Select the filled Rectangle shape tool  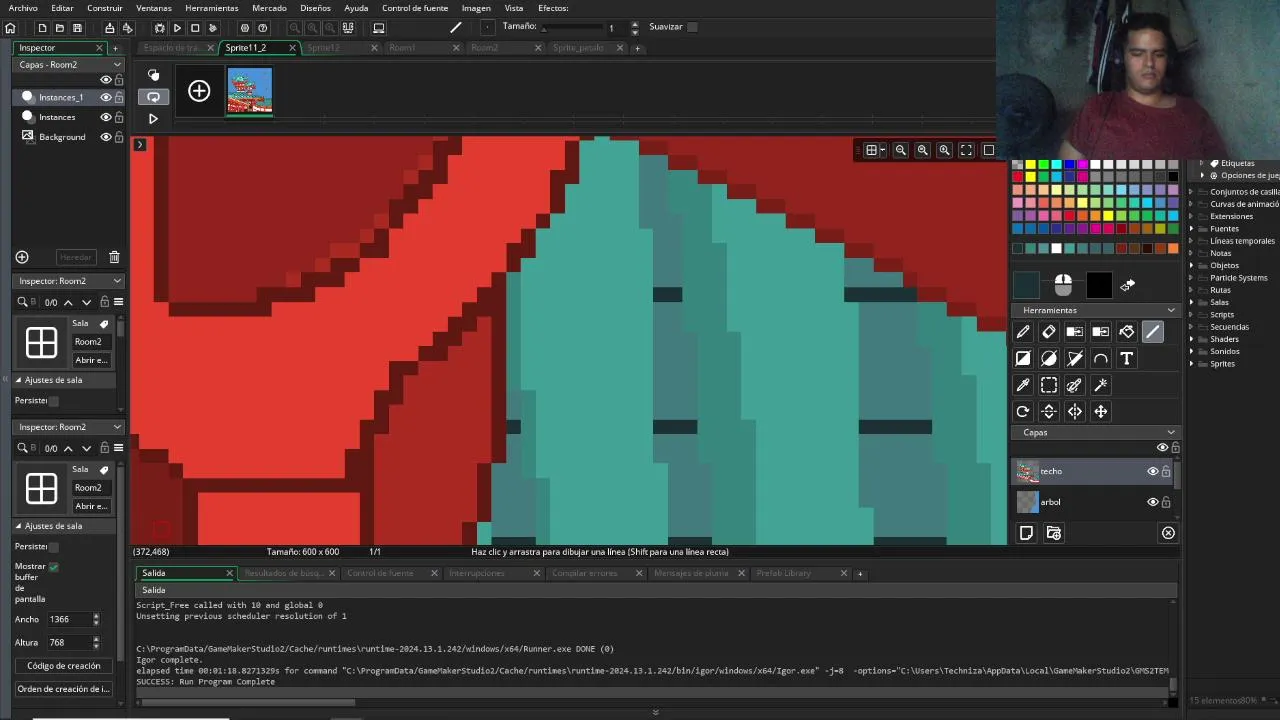coord(1023,358)
